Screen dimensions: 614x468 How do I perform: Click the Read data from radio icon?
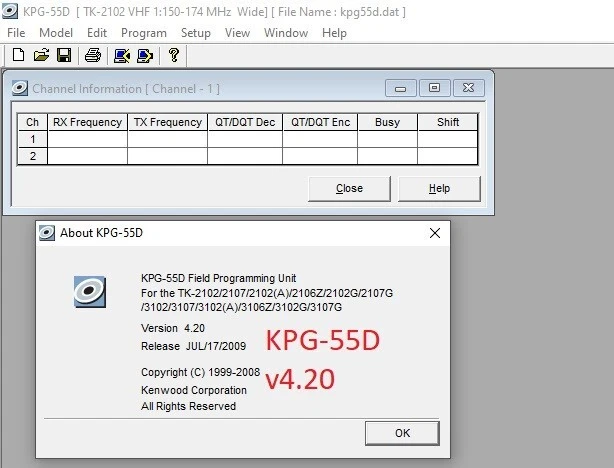pyautogui.click(x=122, y=55)
